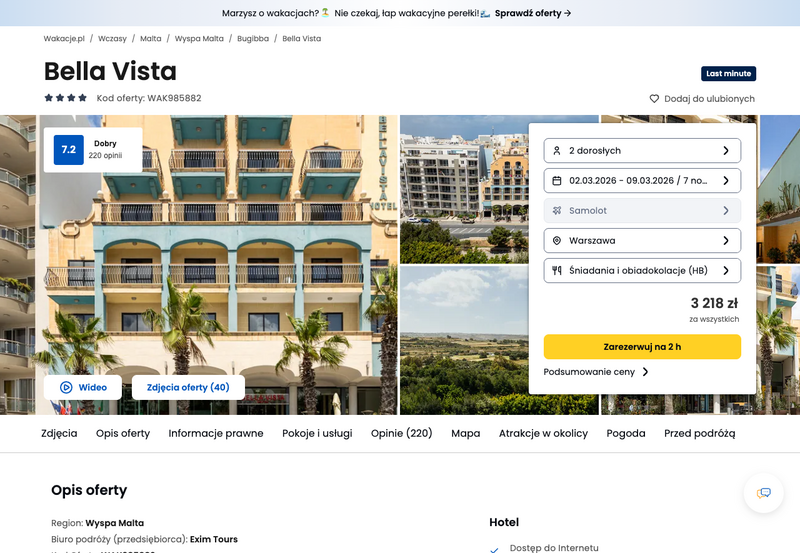Select the Mapa tab

pos(465,433)
